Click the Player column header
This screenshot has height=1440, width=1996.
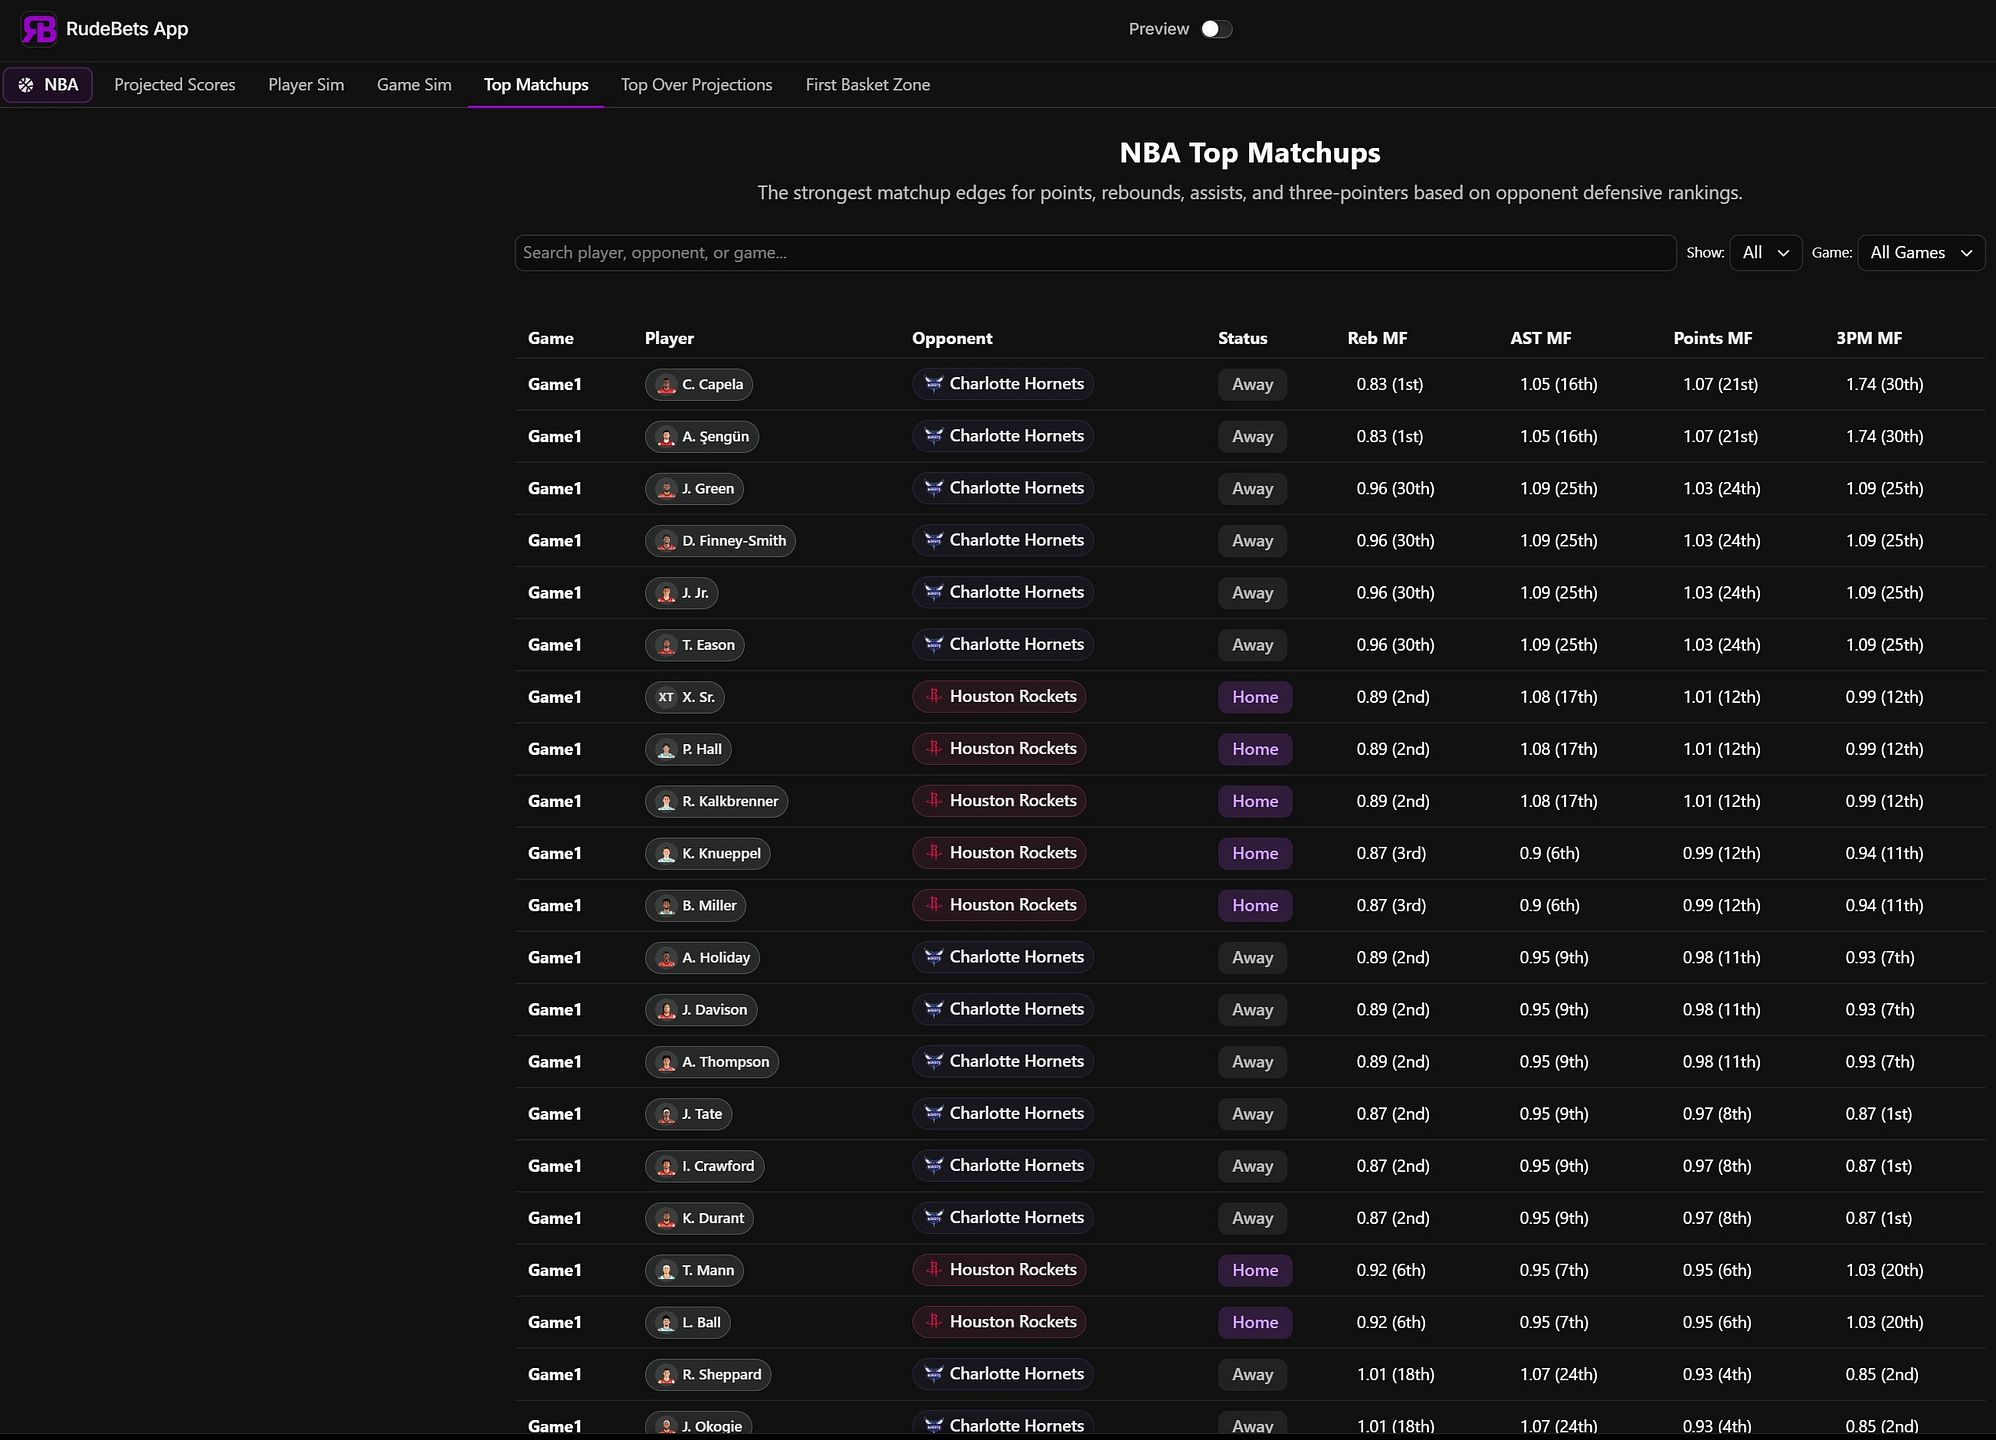669,338
